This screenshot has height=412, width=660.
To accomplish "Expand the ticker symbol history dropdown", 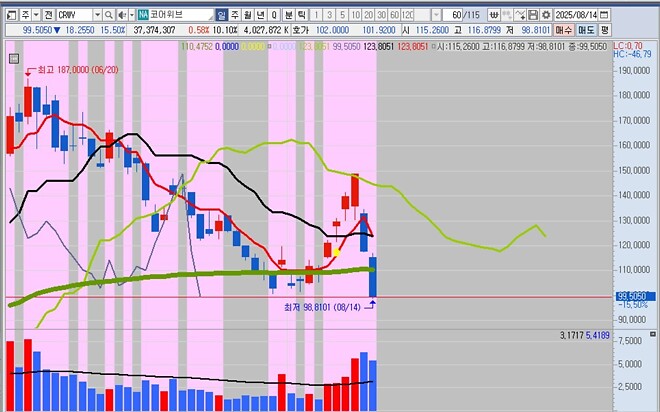I will point(97,15).
